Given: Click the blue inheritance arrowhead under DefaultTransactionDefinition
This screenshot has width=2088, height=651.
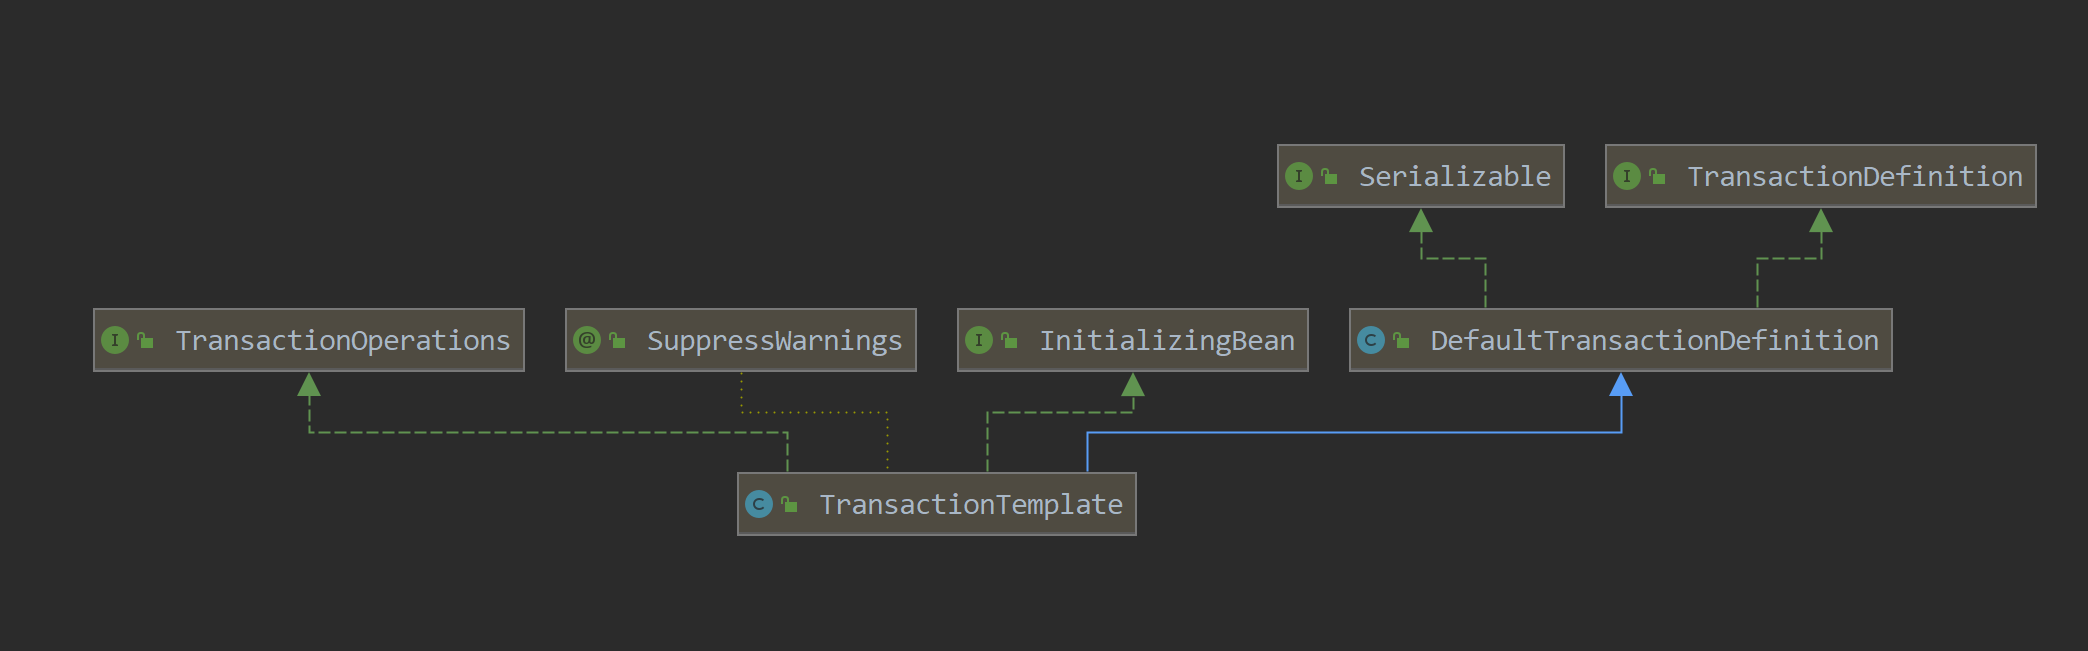Looking at the screenshot, I should 1621,385.
